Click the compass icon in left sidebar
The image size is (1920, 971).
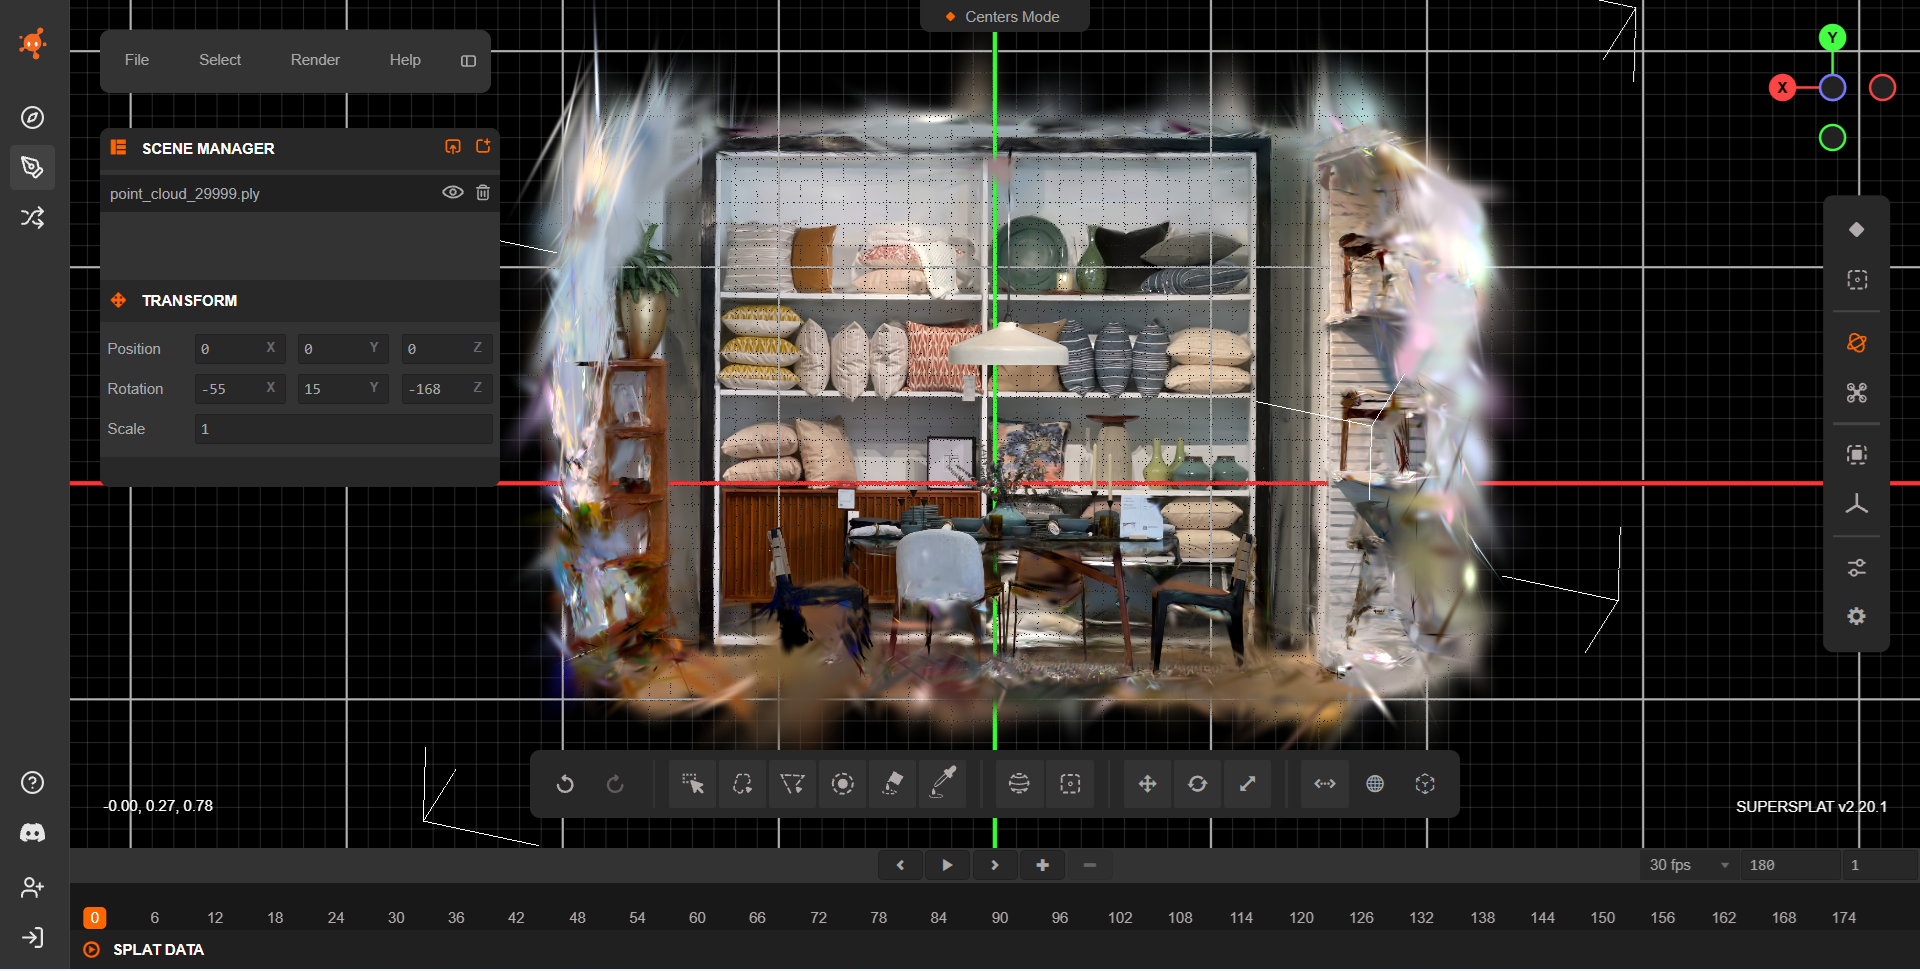coord(33,117)
